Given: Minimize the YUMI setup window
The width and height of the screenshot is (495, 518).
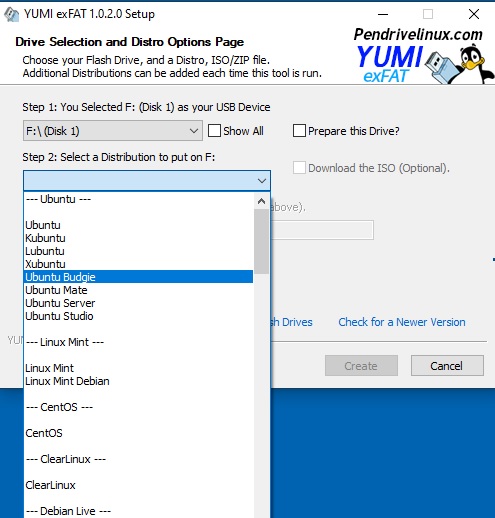Looking at the screenshot, I should [383, 14].
